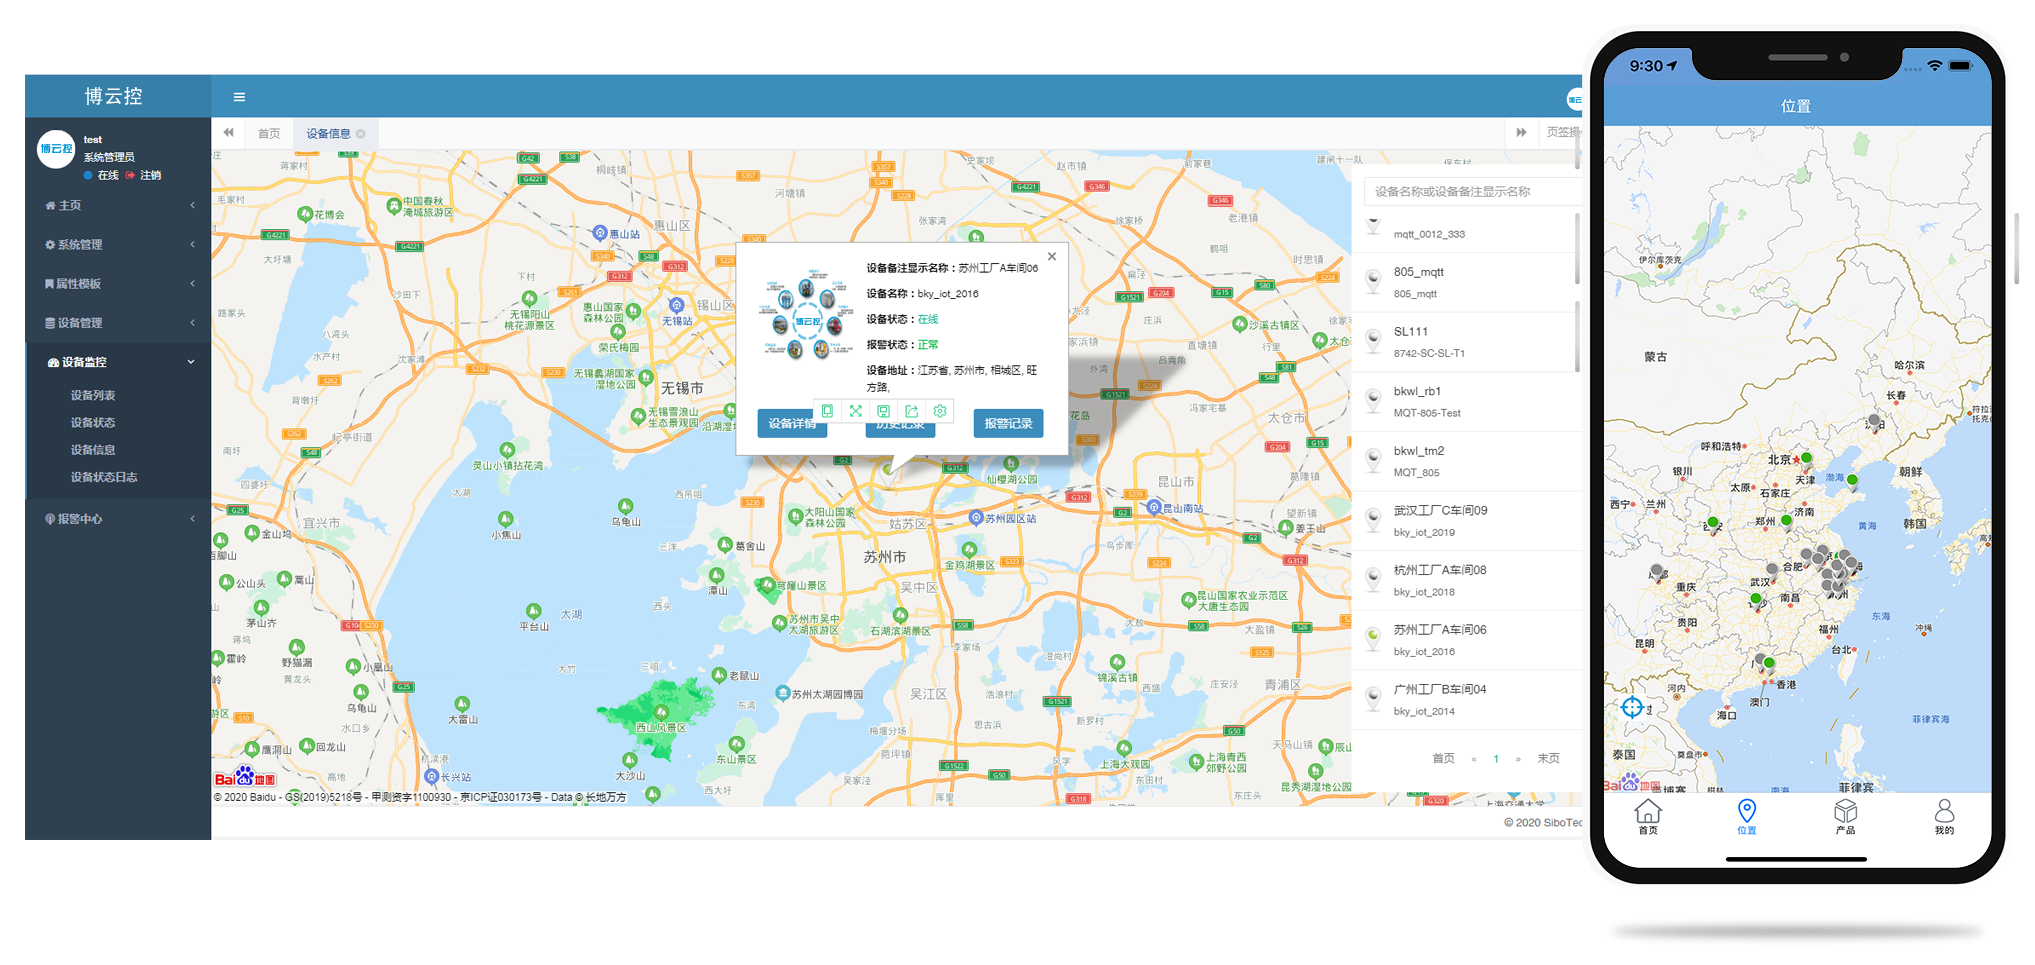The height and width of the screenshot is (965, 2035).
Task: Select 武汉工厂C车间09 device in list
Action: (x=1465, y=520)
